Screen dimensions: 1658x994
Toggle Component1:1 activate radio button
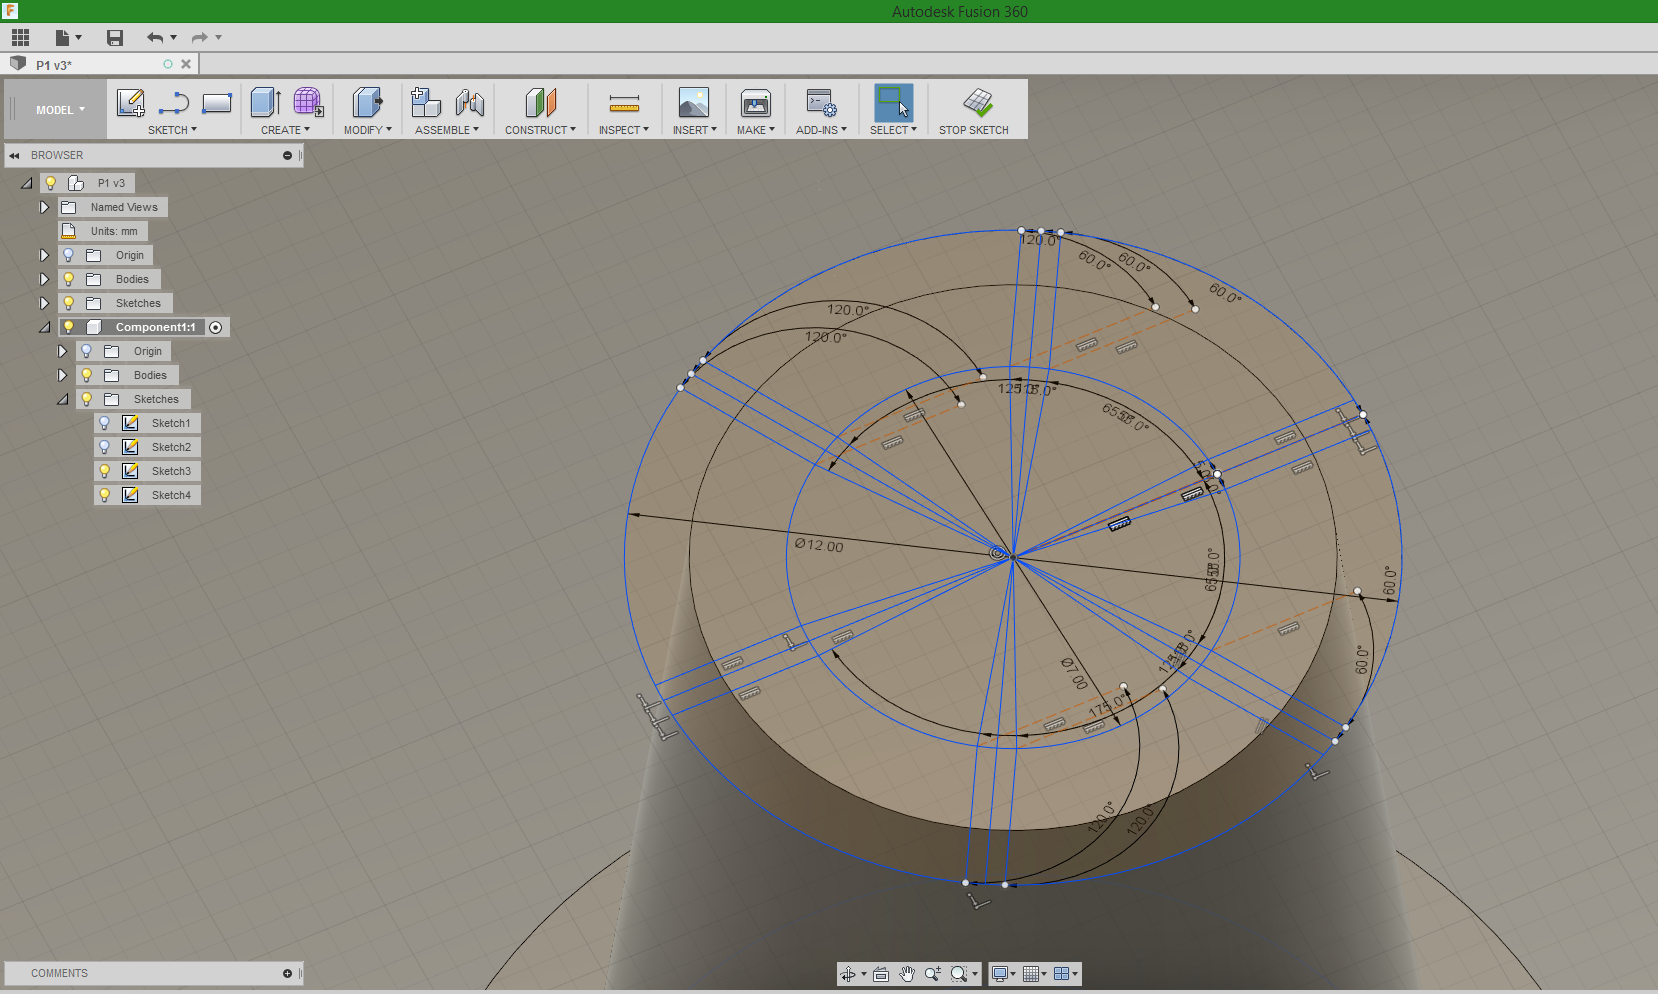tap(216, 328)
